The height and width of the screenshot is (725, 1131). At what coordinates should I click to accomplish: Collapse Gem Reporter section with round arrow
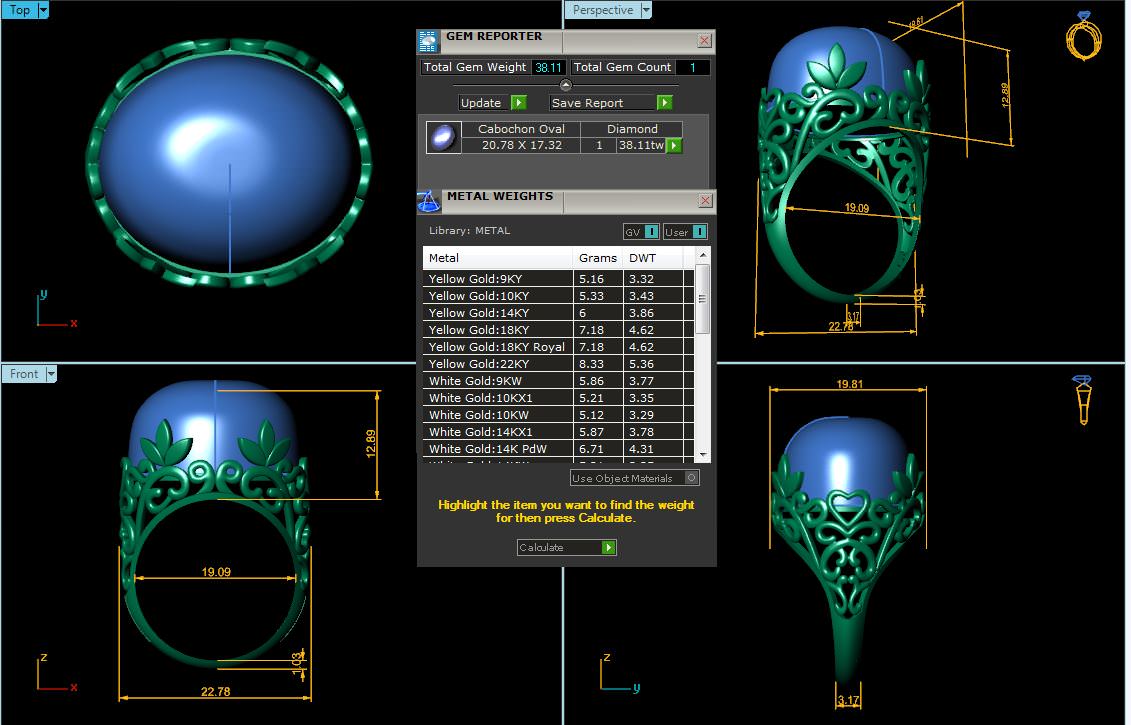566,86
